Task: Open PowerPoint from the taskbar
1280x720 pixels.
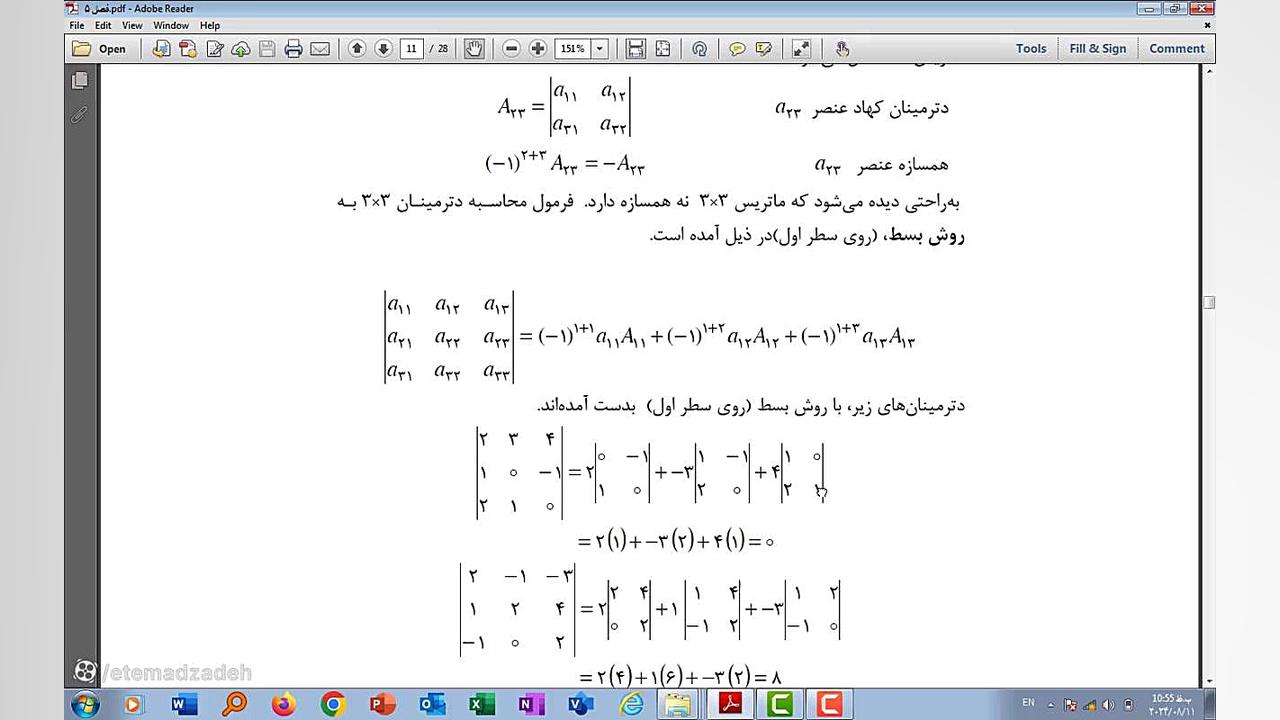Action: pos(383,704)
